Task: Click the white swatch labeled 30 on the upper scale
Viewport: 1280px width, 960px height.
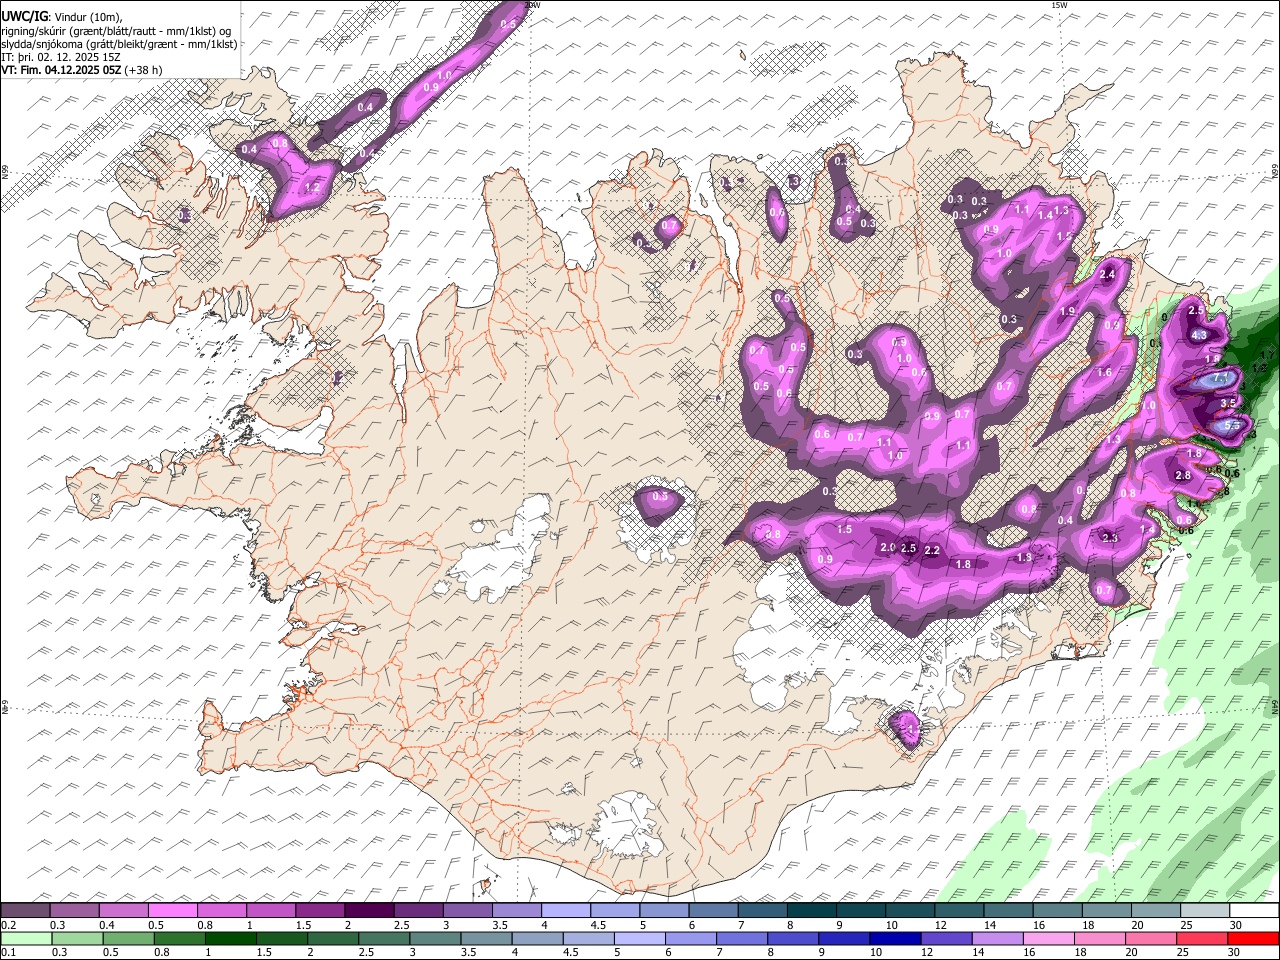Action: pyautogui.click(x=1252, y=910)
